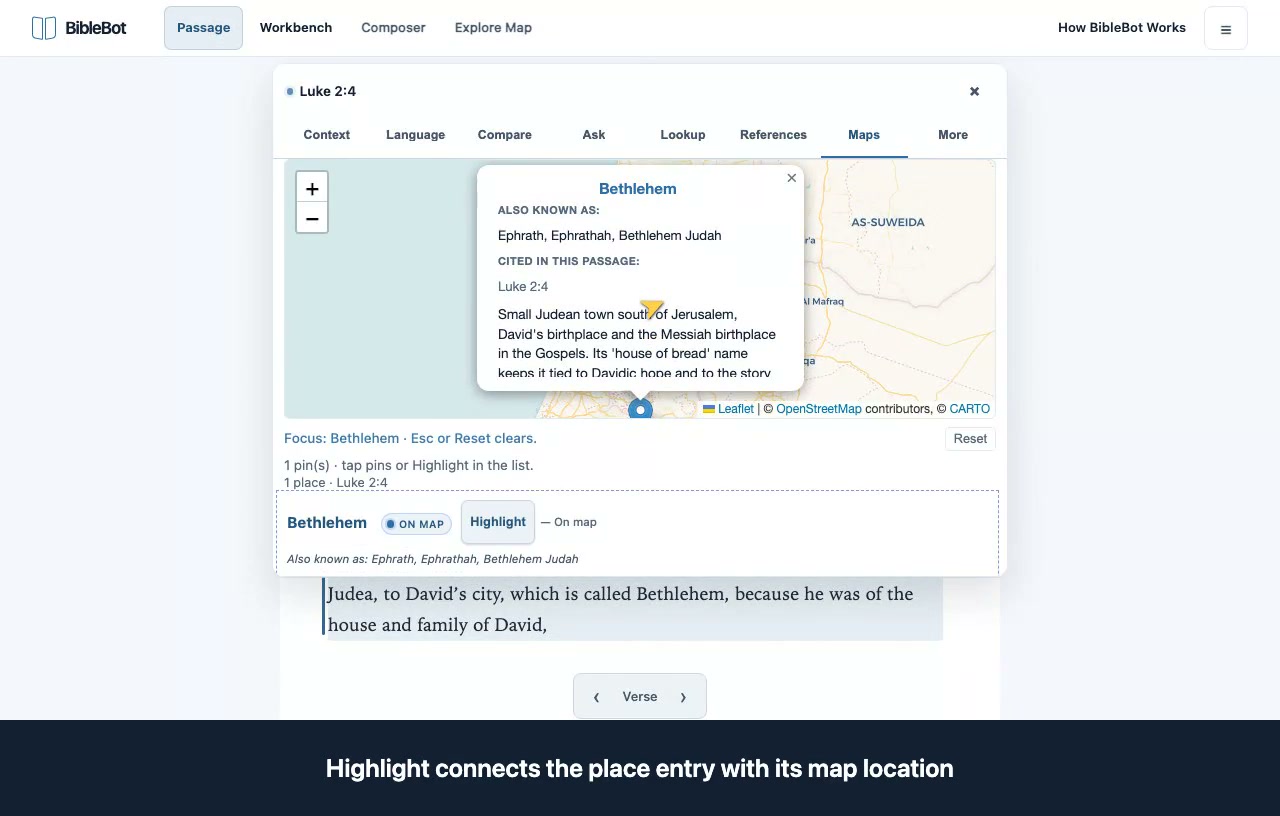1280x816 pixels.
Task: Open How BibleBot Works link
Action: [1122, 28]
